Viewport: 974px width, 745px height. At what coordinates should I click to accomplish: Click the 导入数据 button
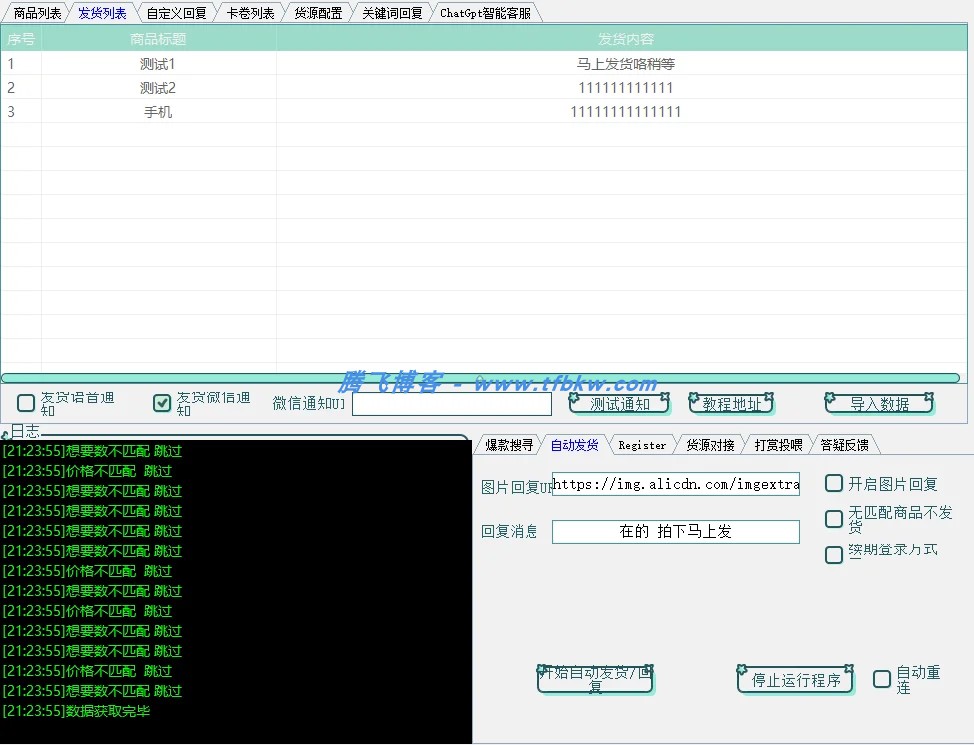pyautogui.click(x=879, y=402)
